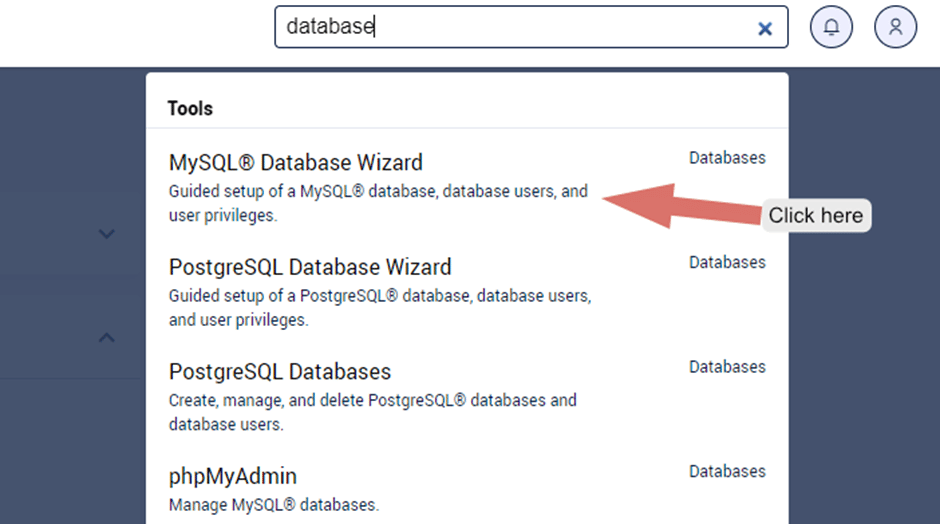This screenshot has height=524, width=940.
Task: Expand the sidebar section with down chevron
Action: tap(107, 234)
